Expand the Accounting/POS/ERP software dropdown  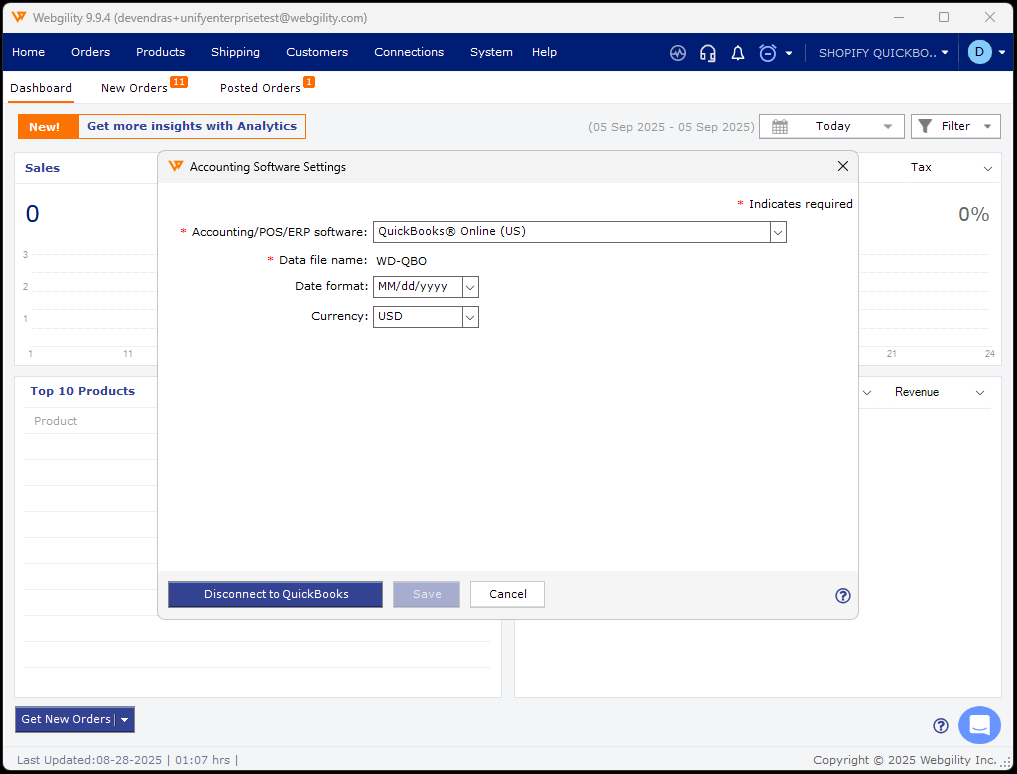(778, 232)
